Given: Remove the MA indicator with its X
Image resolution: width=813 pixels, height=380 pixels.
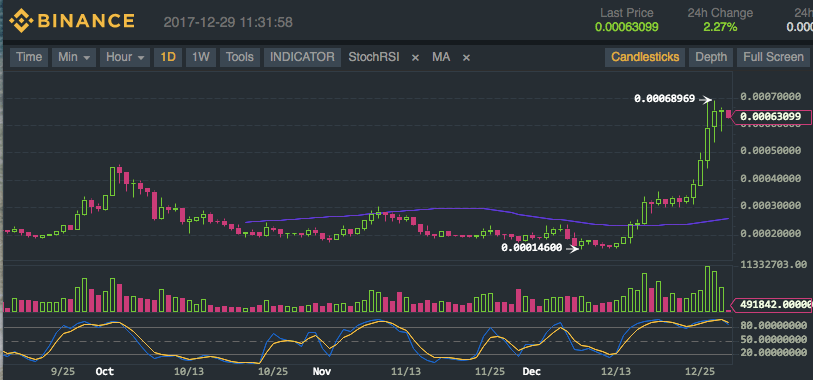Looking at the screenshot, I should (x=466, y=58).
